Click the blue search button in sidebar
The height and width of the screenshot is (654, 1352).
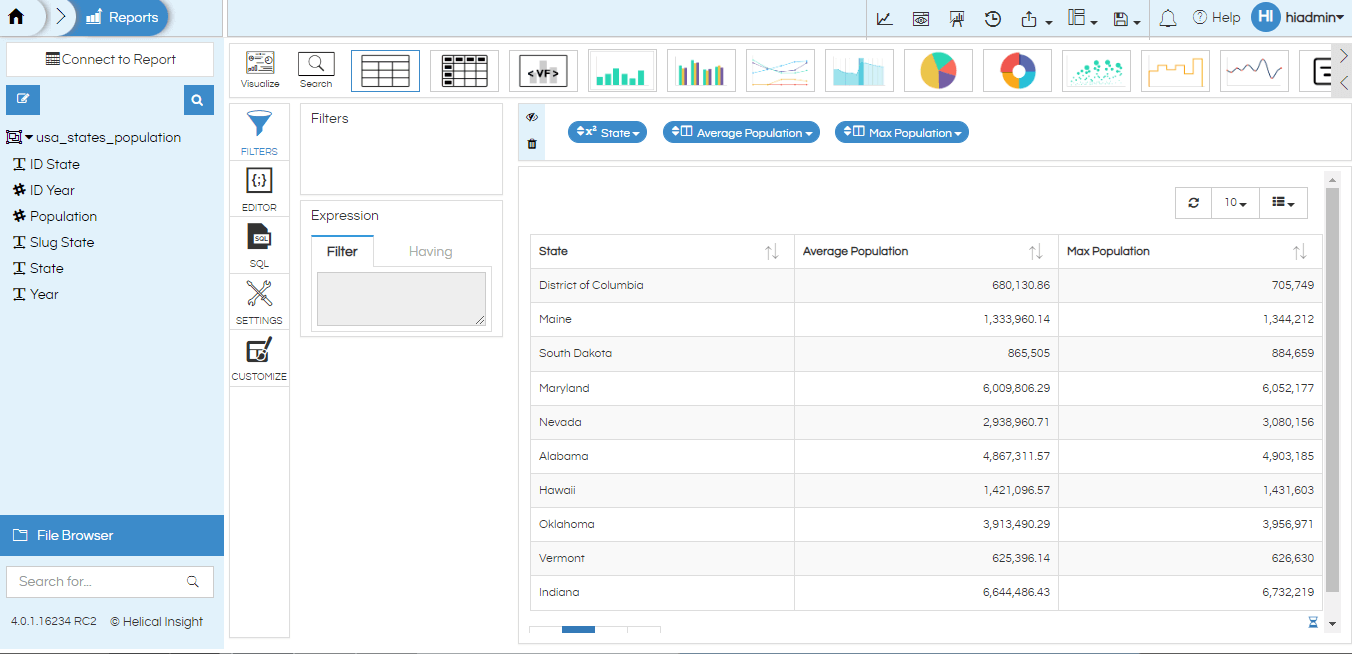pyautogui.click(x=198, y=100)
